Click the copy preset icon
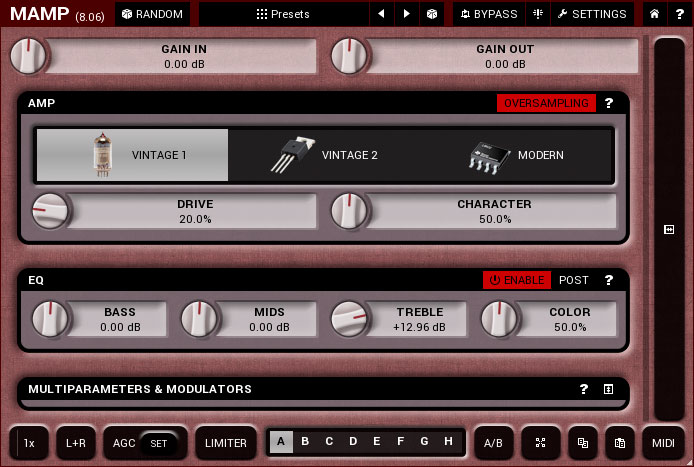The image size is (694, 467). [583, 443]
